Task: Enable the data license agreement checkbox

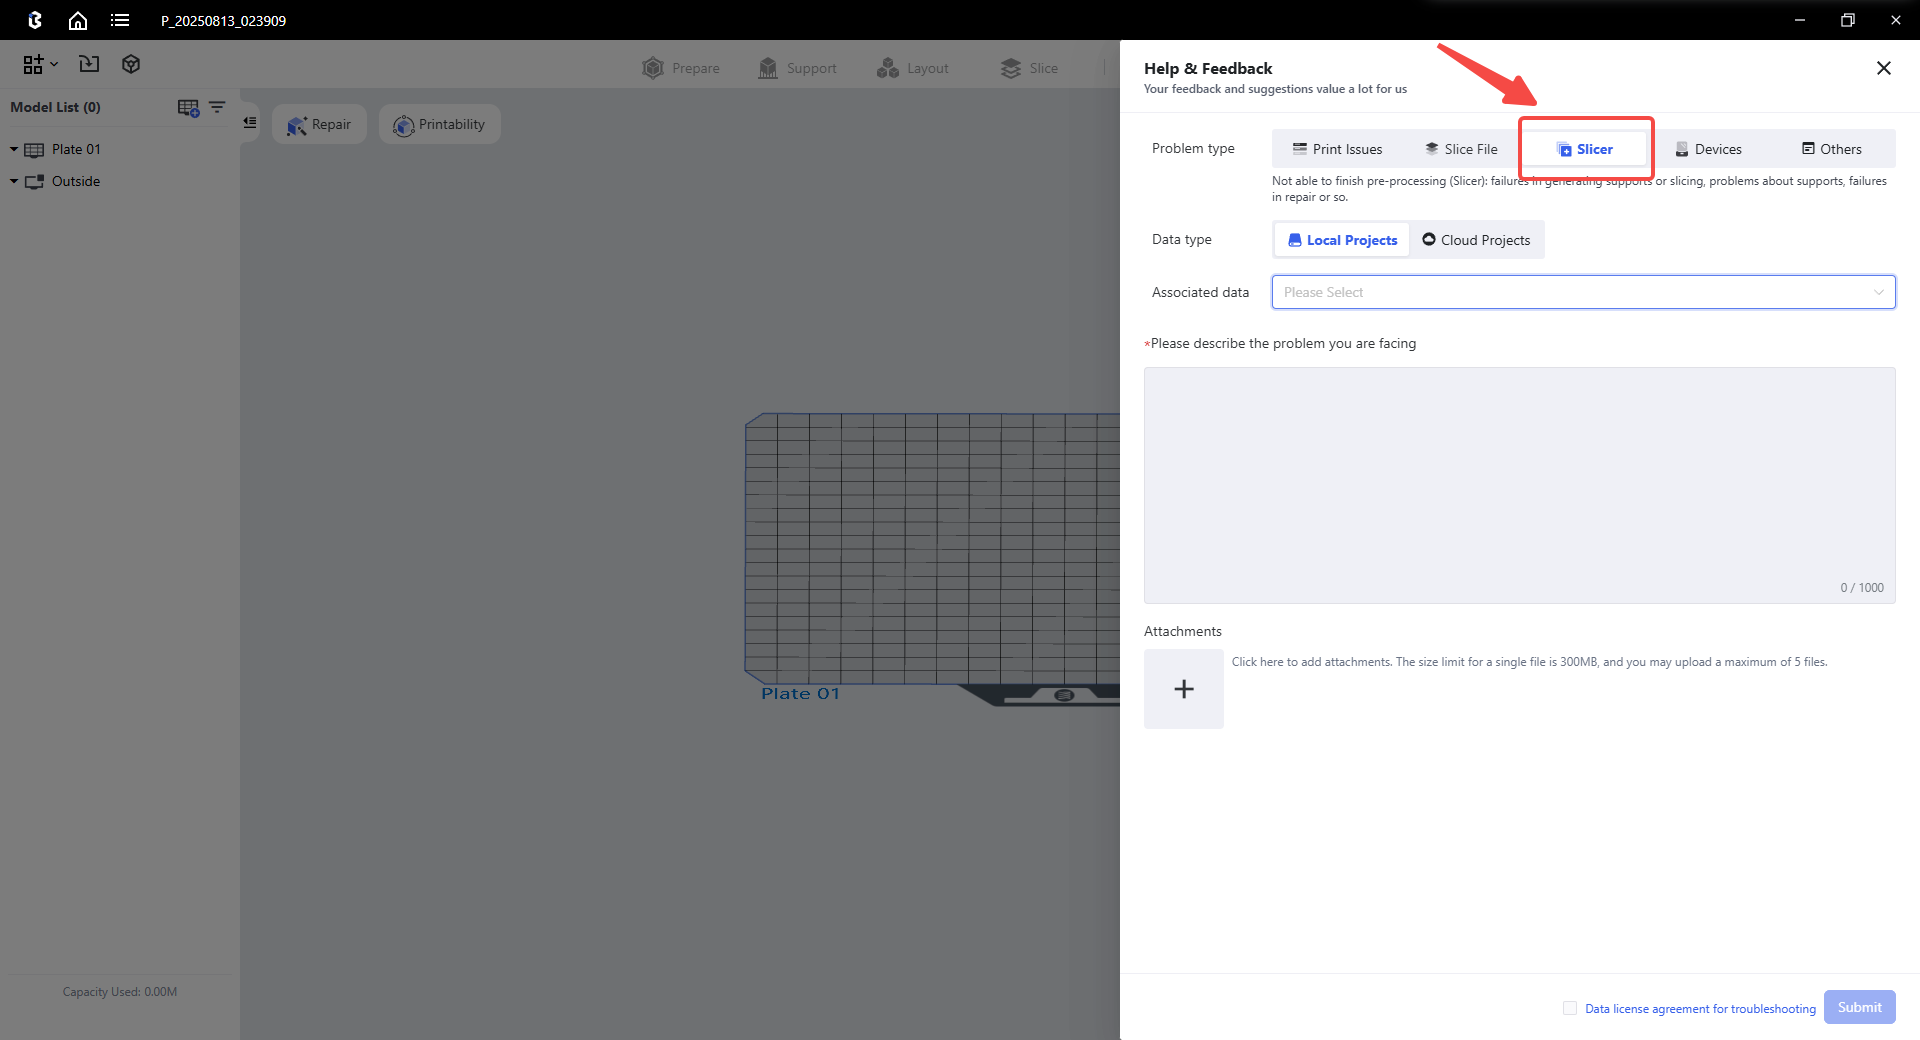Action: click(1569, 1008)
